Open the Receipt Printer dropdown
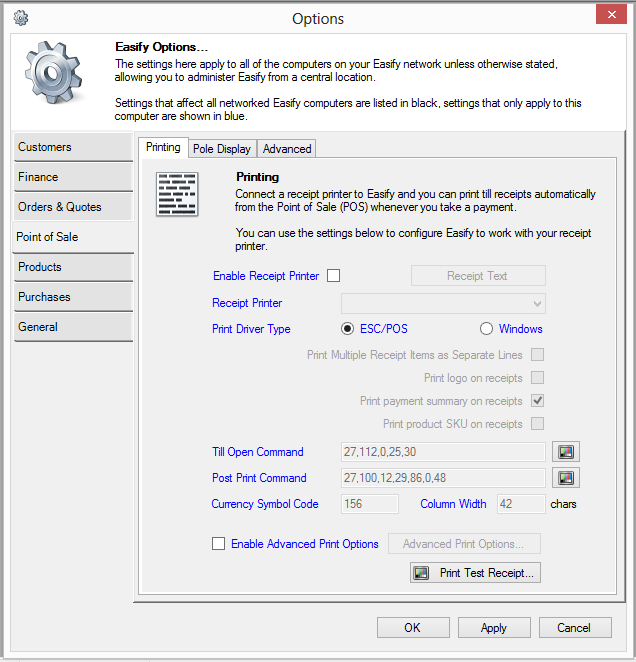The image size is (636, 662). coord(444,303)
